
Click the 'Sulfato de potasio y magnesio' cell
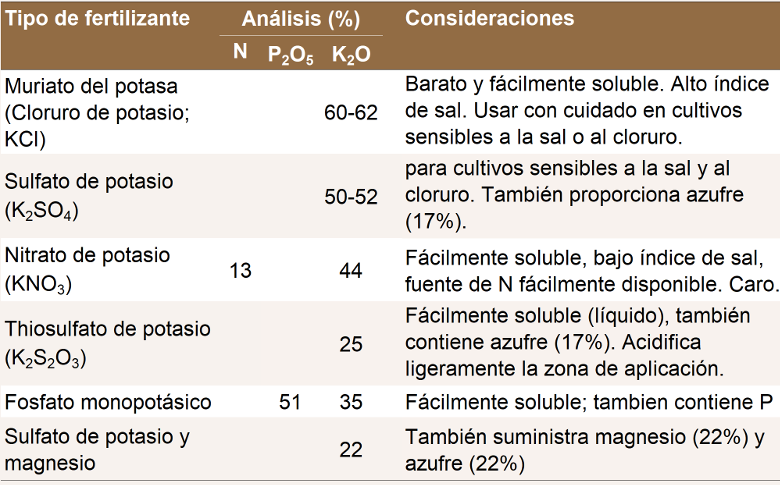click(97, 450)
